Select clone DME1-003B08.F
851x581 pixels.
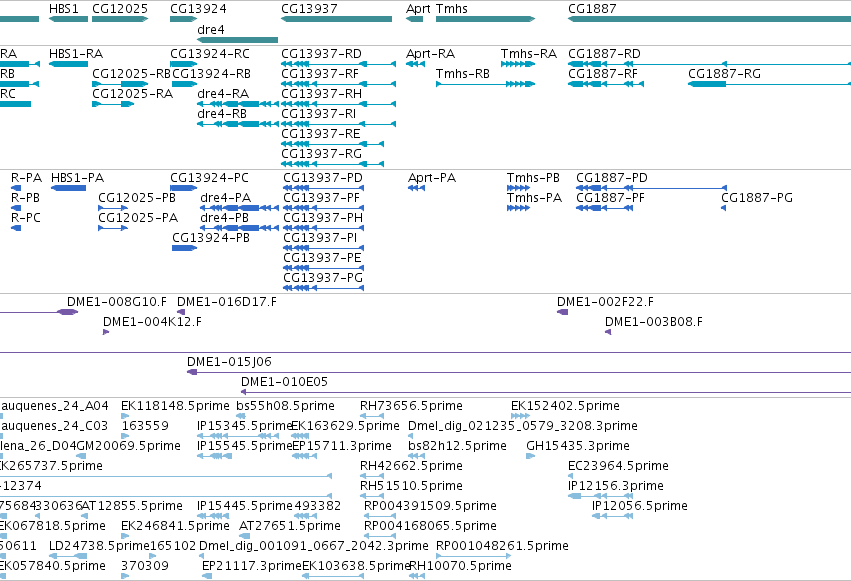click(608, 332)
